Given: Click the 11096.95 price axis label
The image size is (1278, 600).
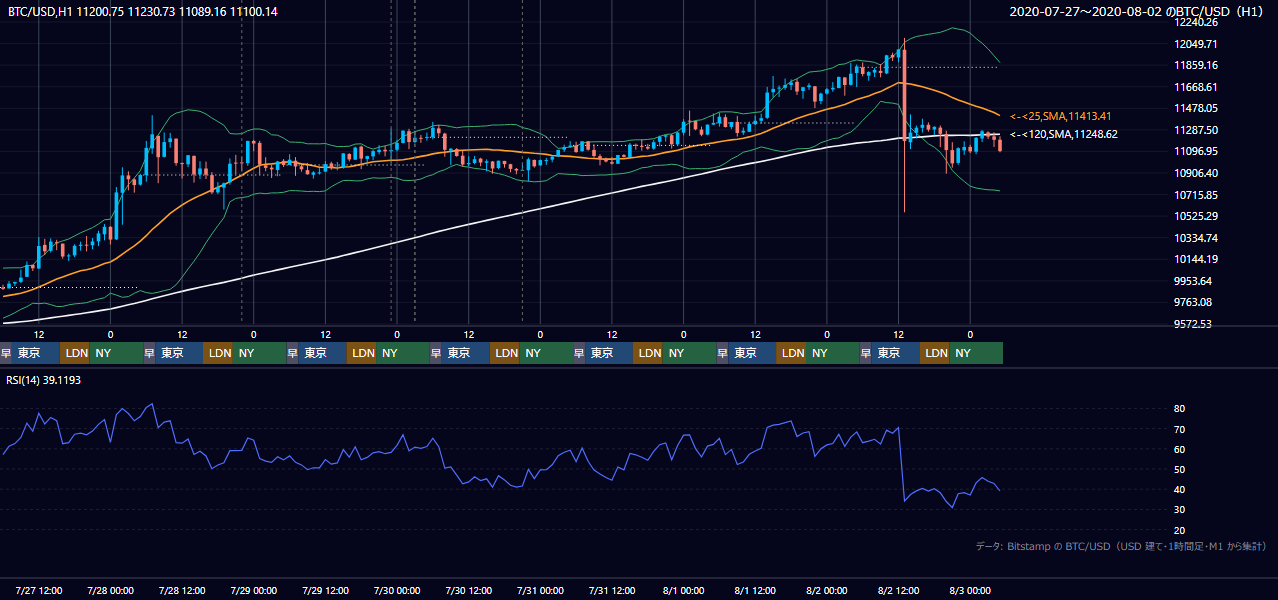Looking at the screenshot, I should [x=1197, y=152].
